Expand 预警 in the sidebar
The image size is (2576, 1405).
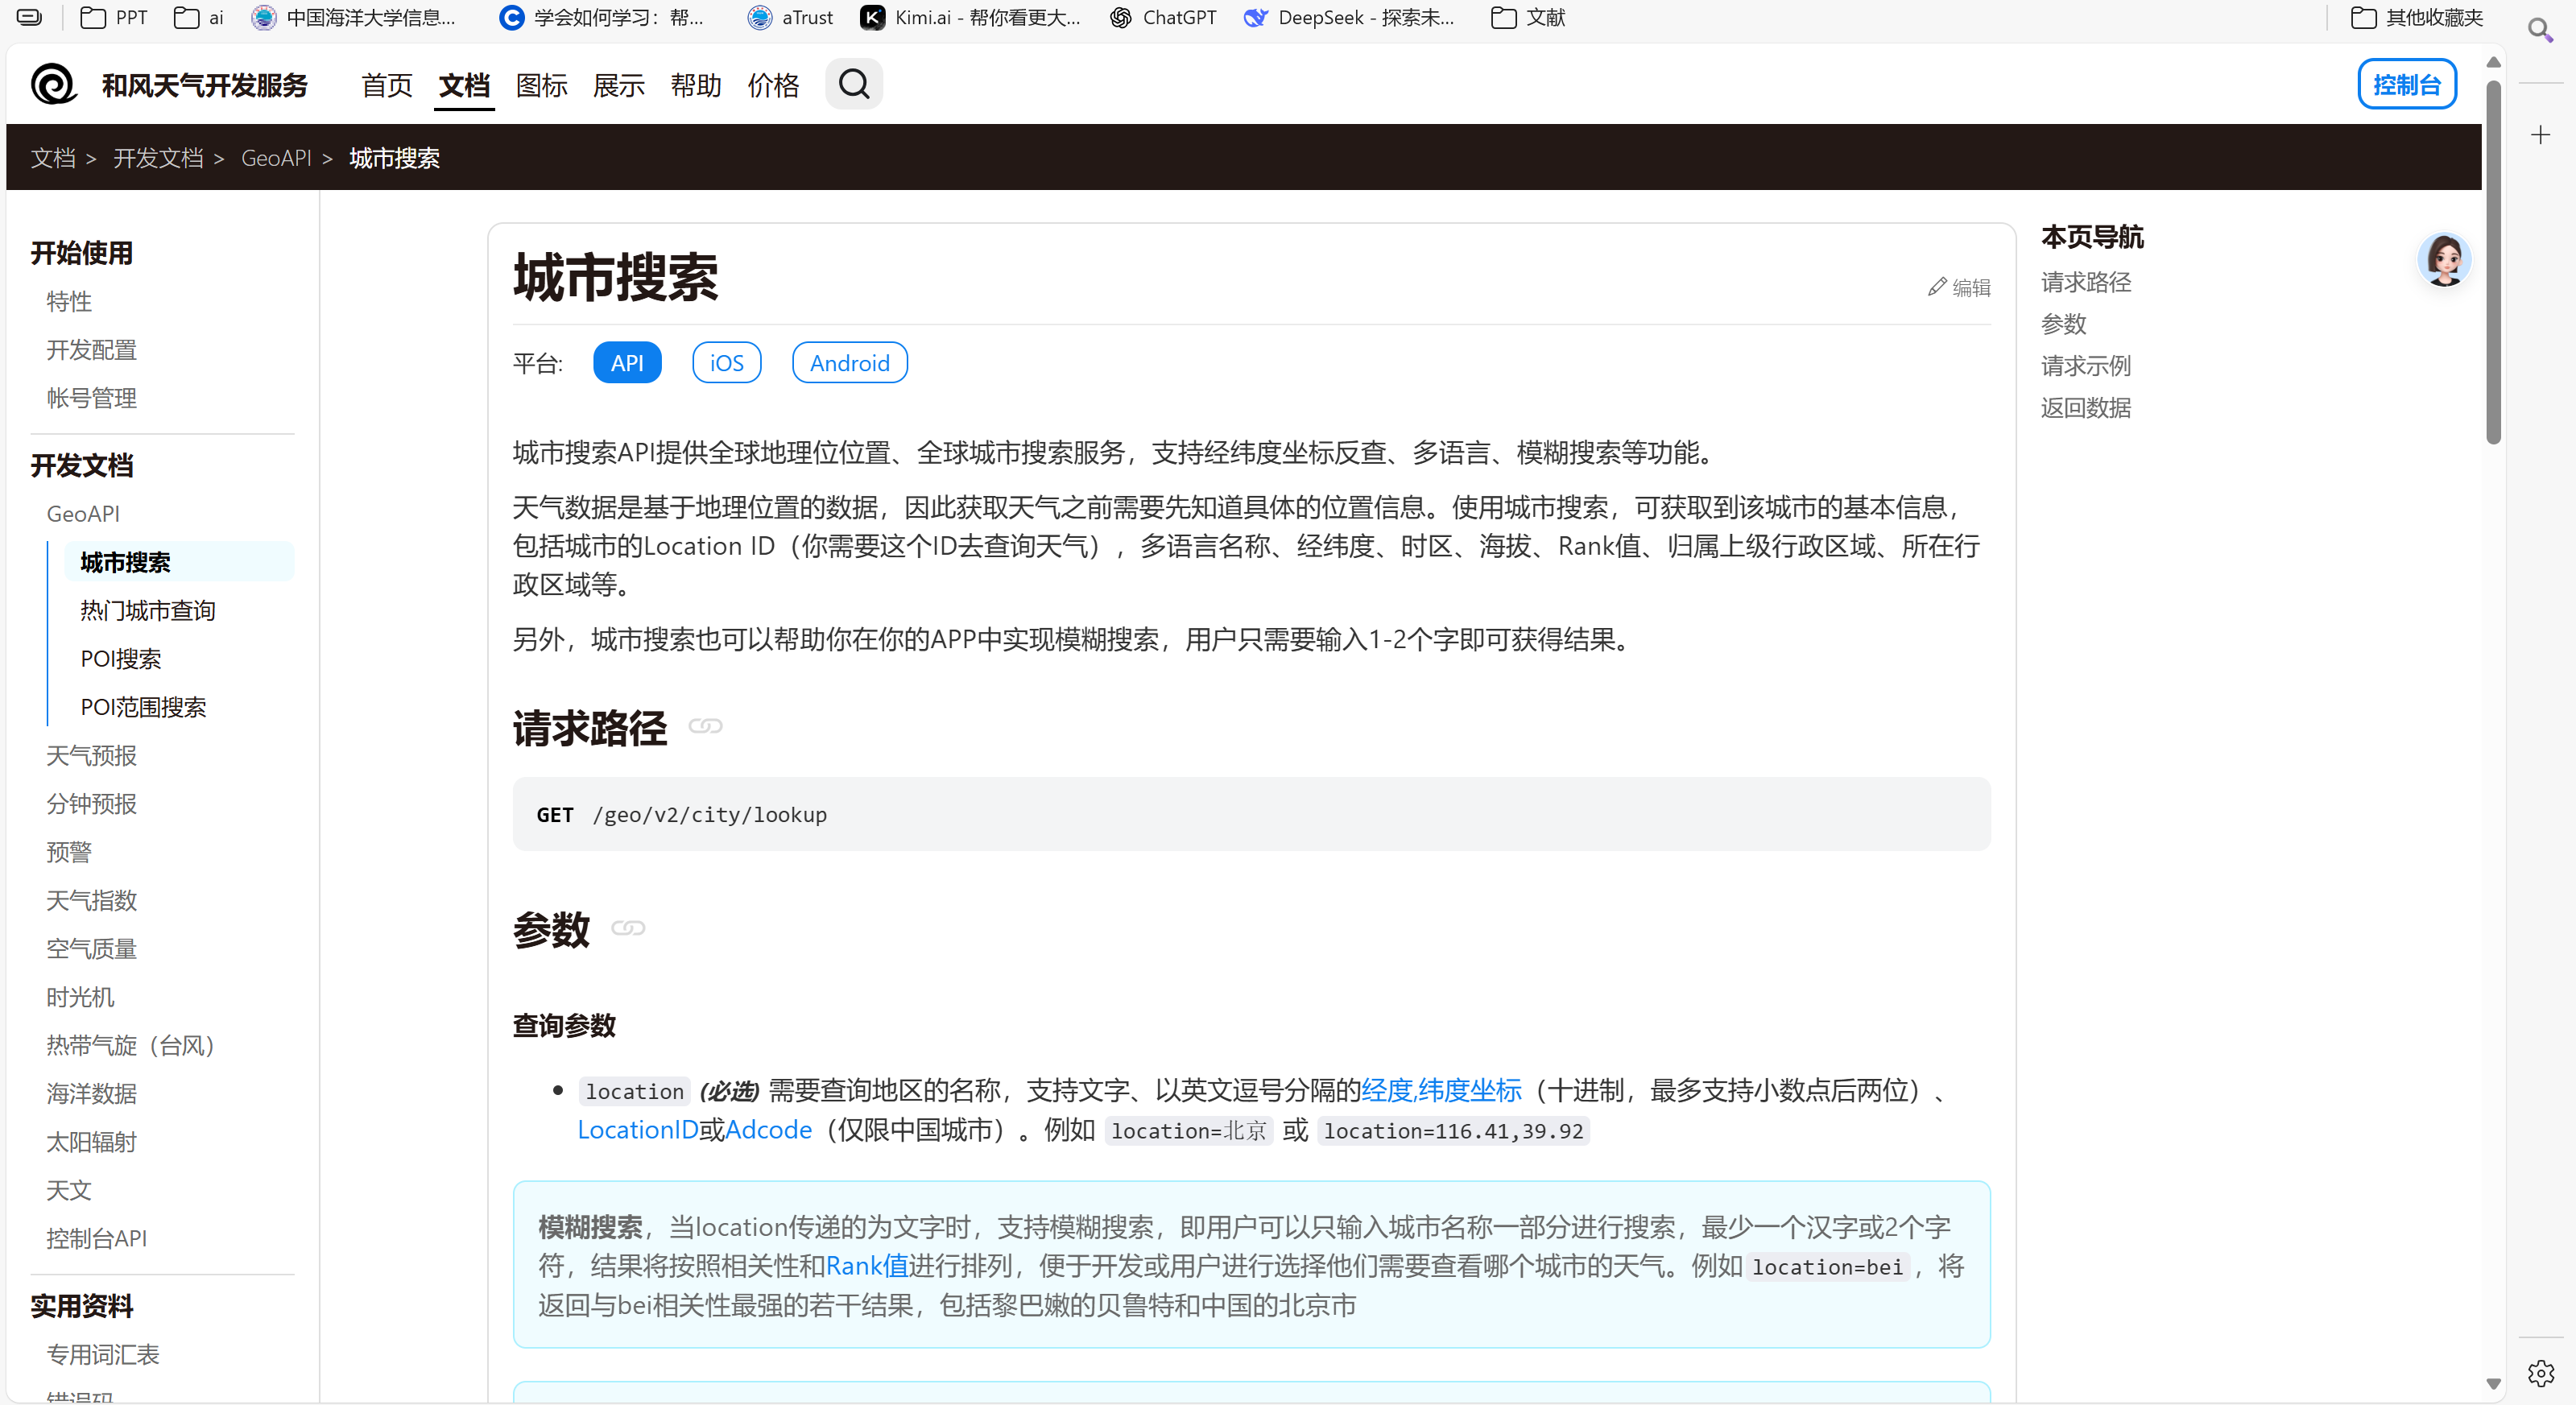click(69, 852)
